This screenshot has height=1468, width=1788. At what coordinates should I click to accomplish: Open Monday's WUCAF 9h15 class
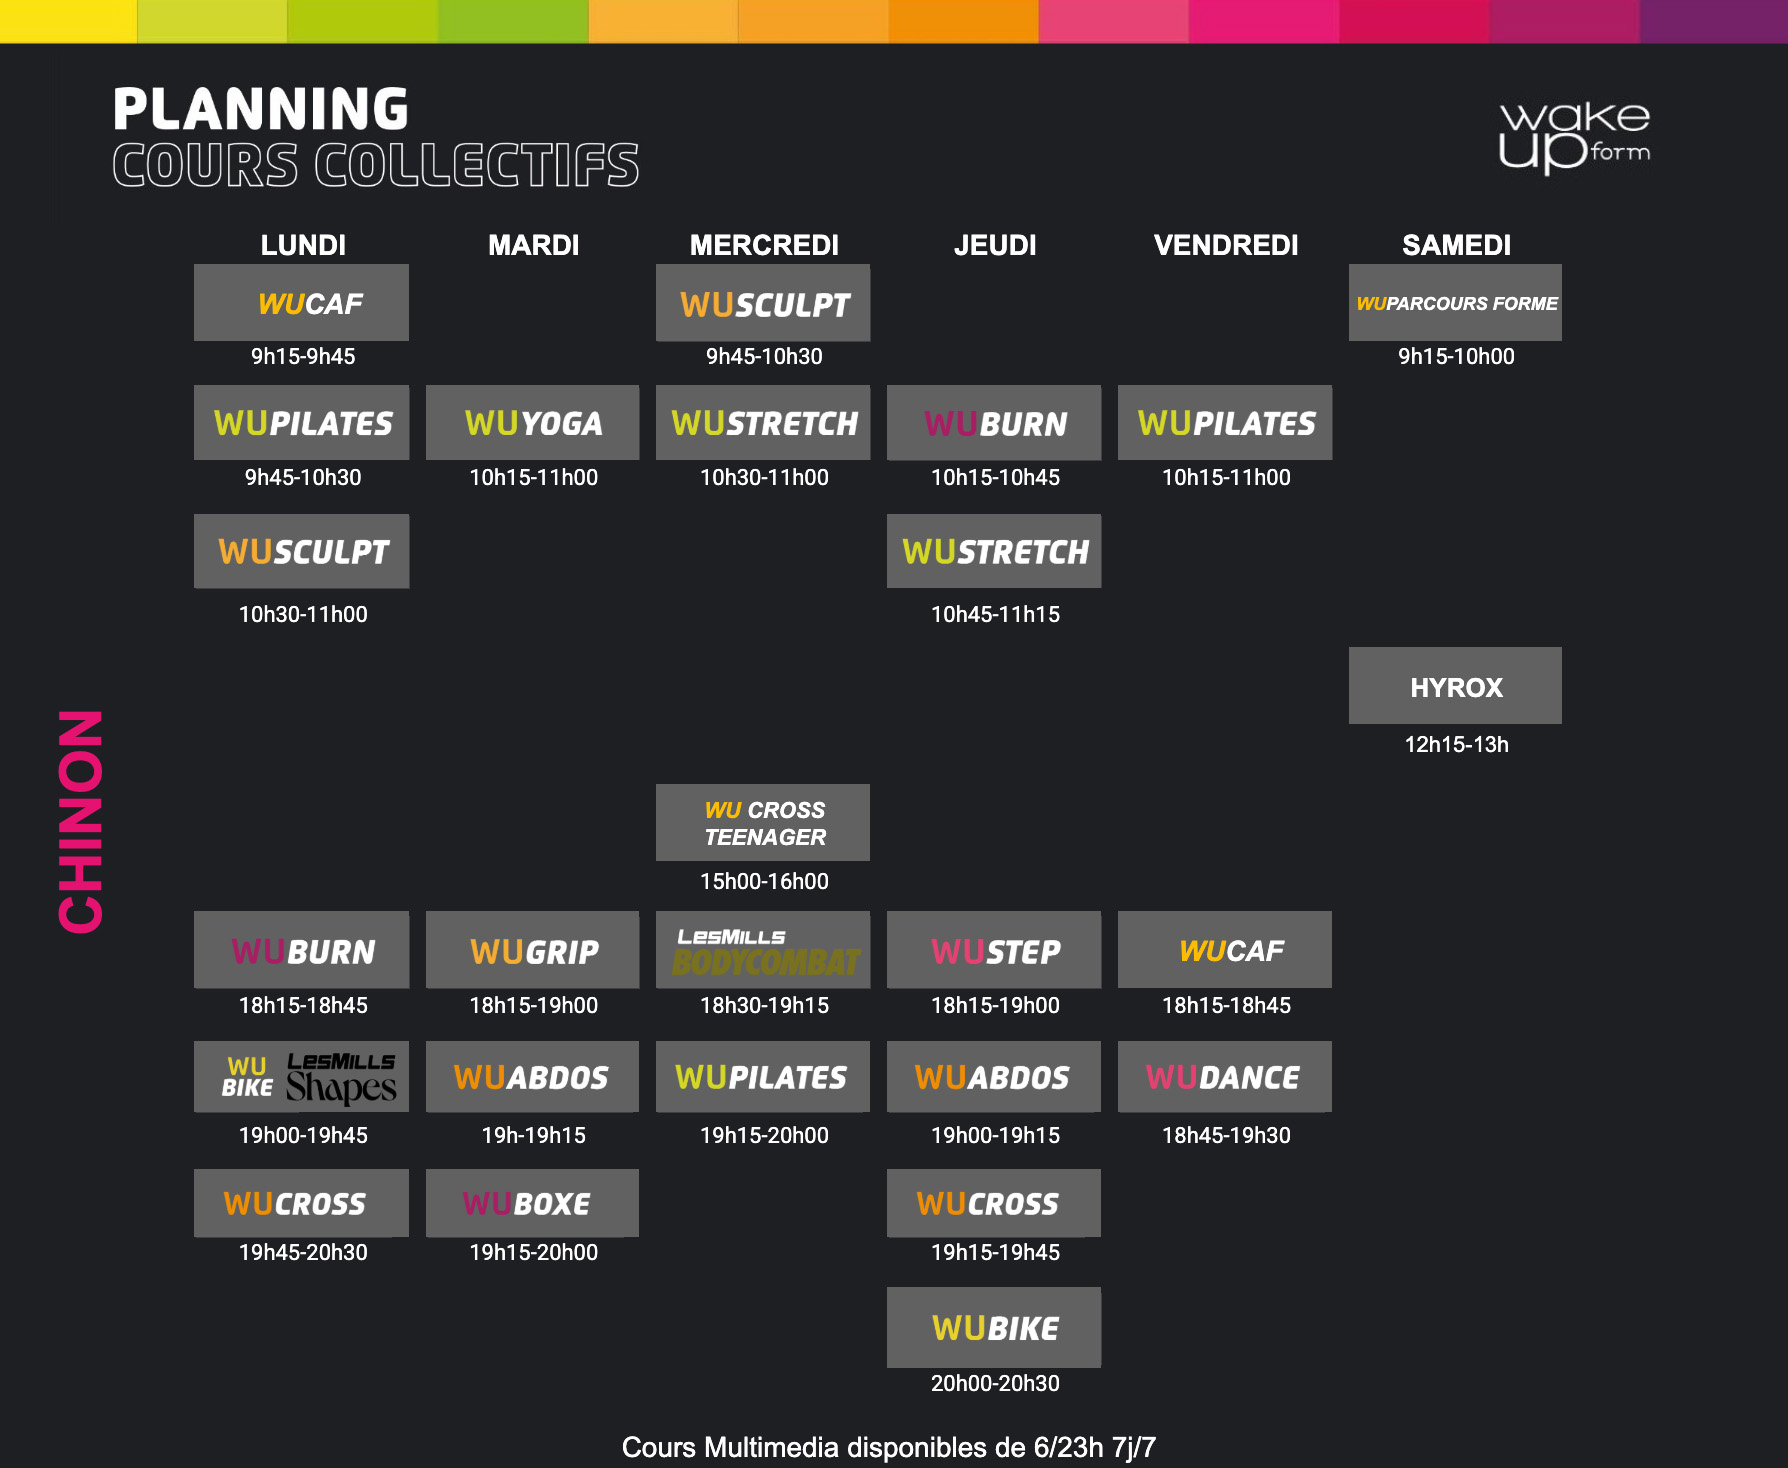pyautogui.click(x=301, y=303)
